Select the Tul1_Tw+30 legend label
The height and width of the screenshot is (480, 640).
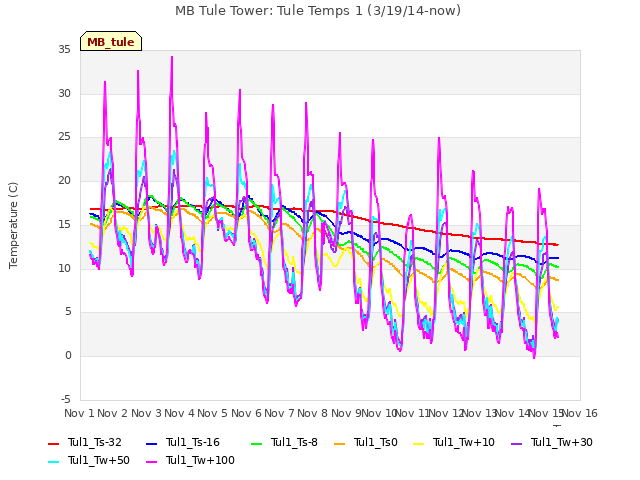coord(562,442)
